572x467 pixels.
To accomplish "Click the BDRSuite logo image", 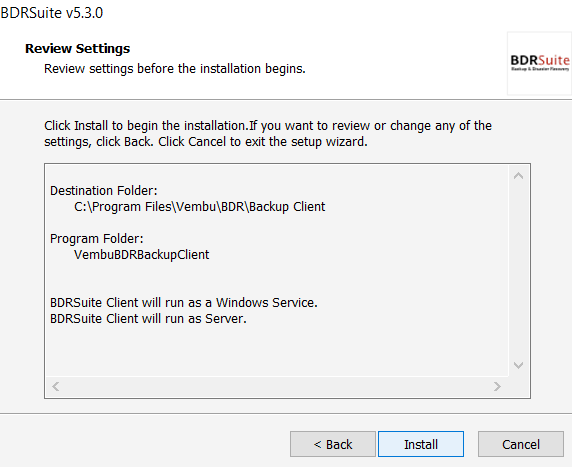I will click(x=540, y=63).
